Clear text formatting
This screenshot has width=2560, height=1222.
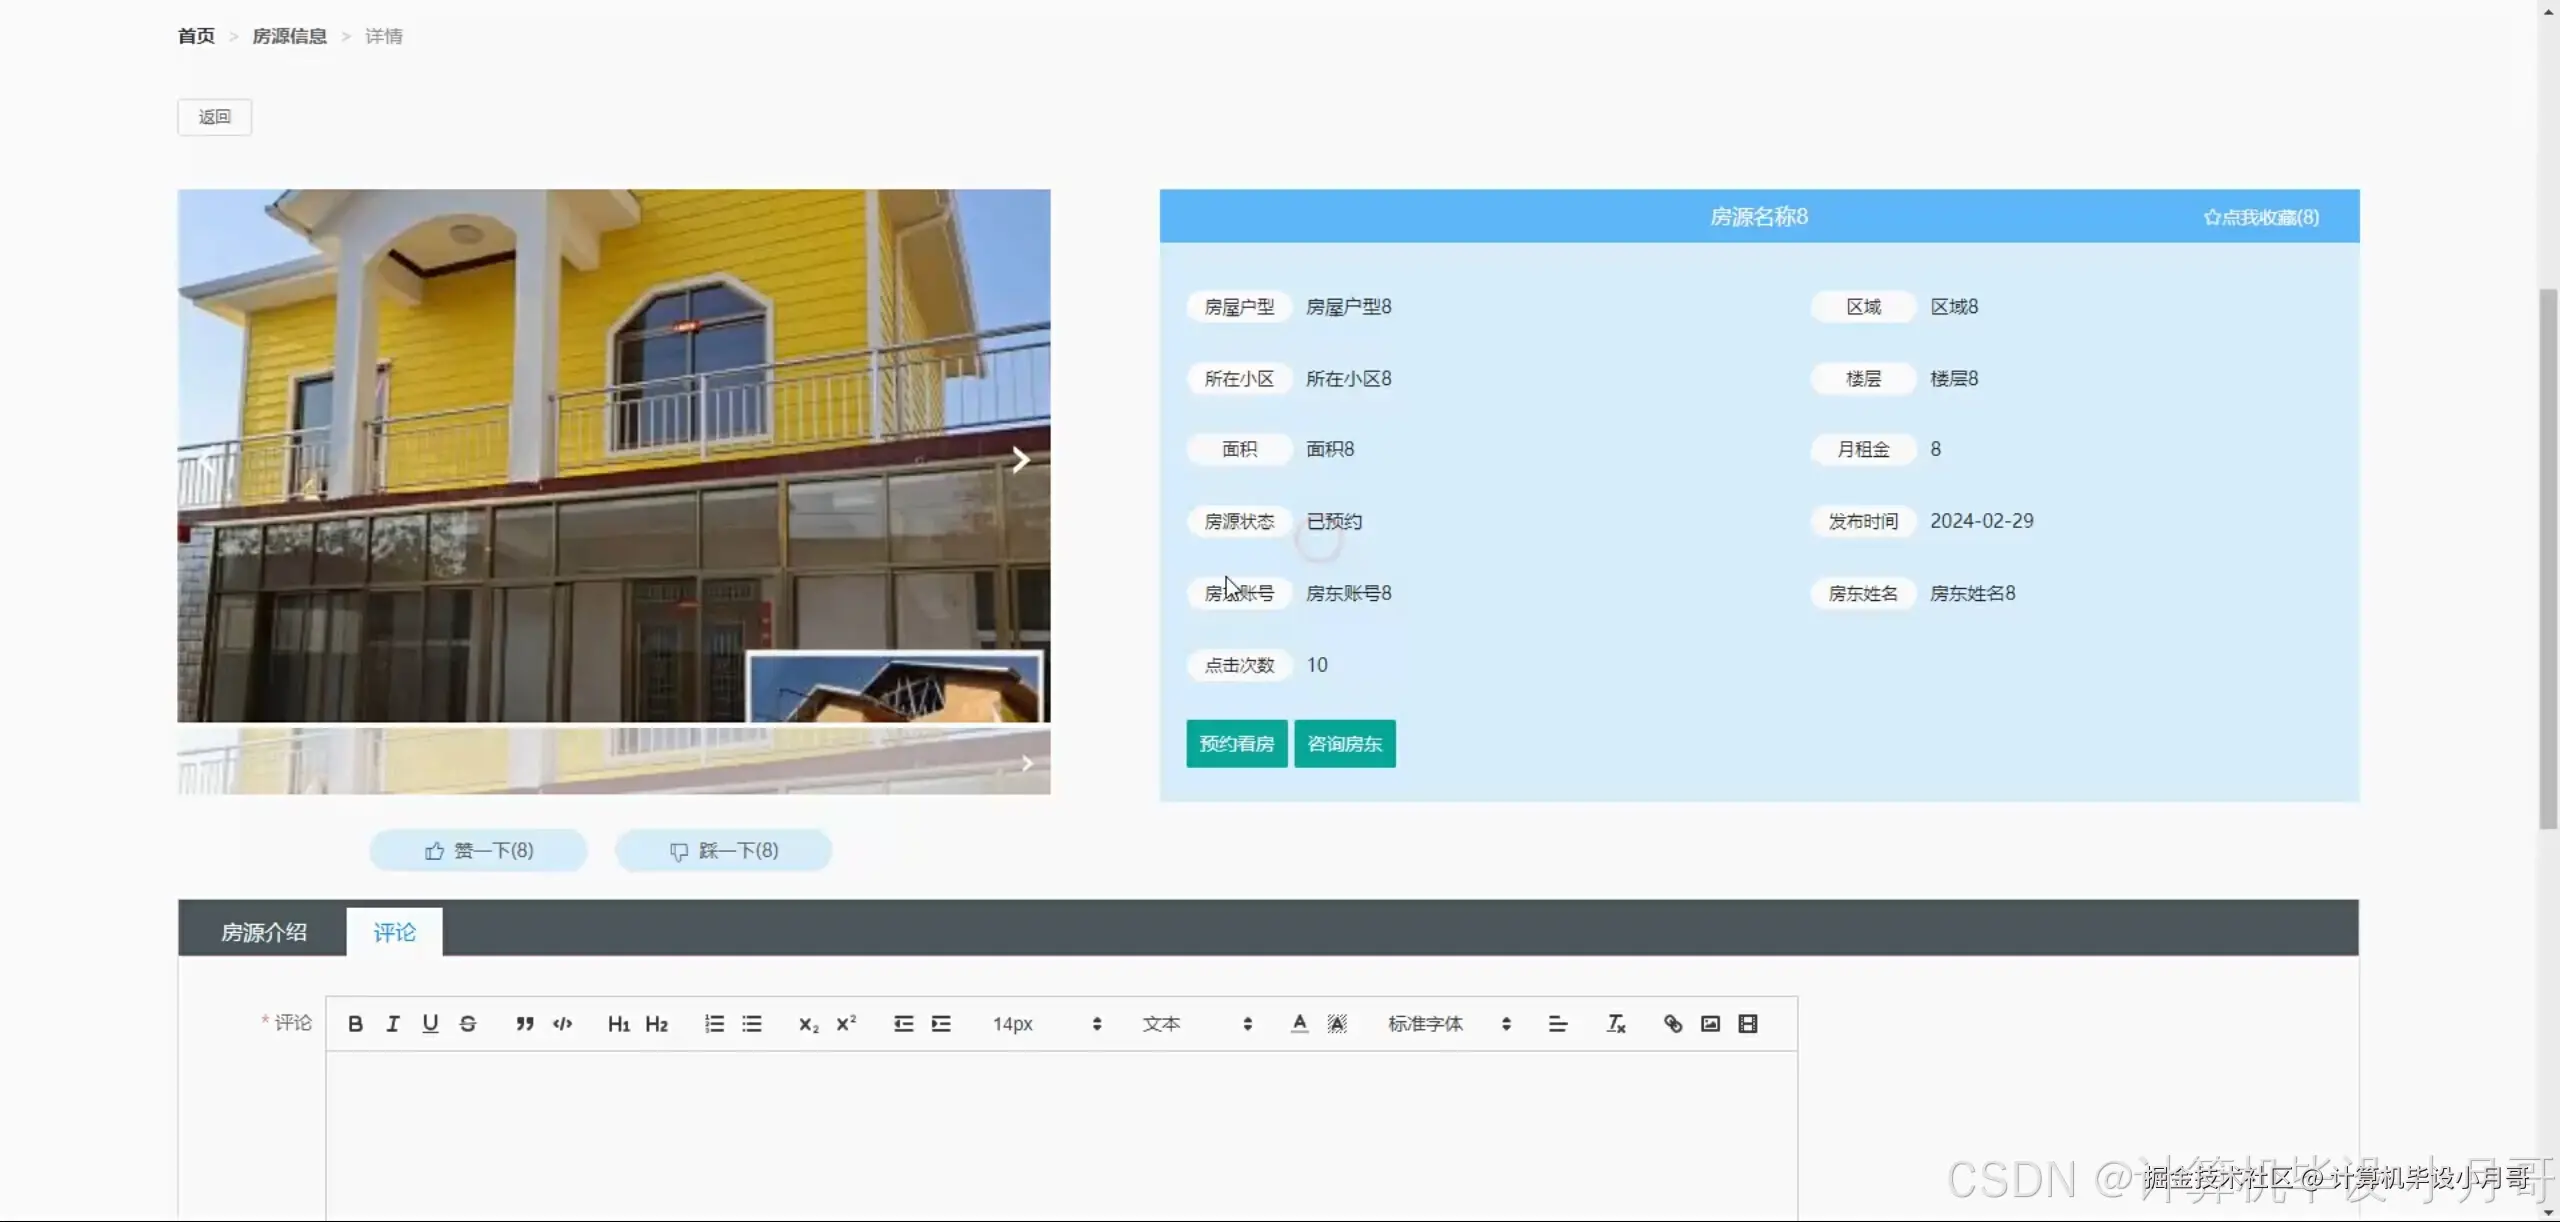[x=1616, y=1023]
